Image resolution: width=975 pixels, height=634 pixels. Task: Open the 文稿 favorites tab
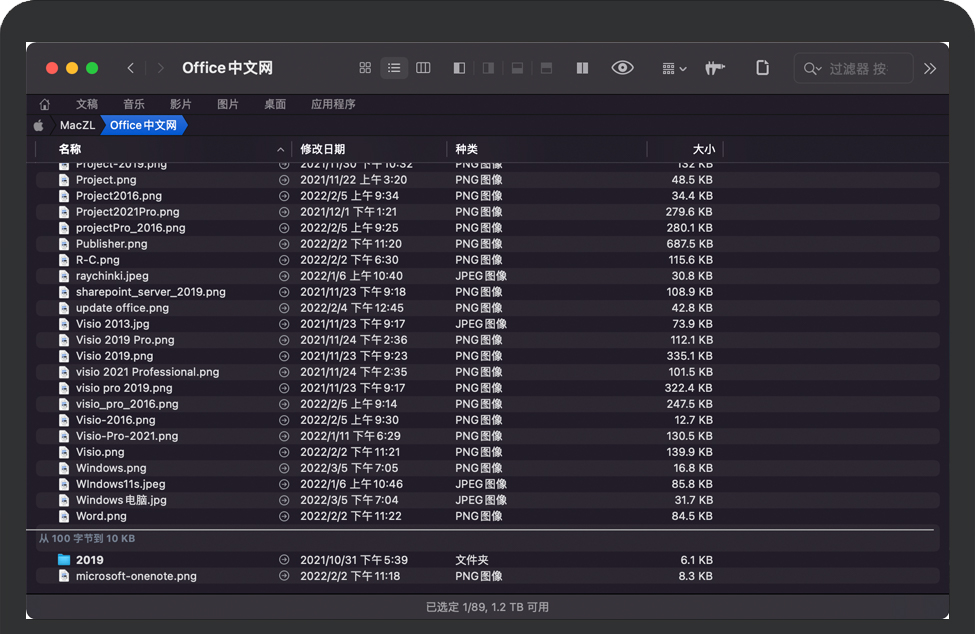tap(87, 104)
